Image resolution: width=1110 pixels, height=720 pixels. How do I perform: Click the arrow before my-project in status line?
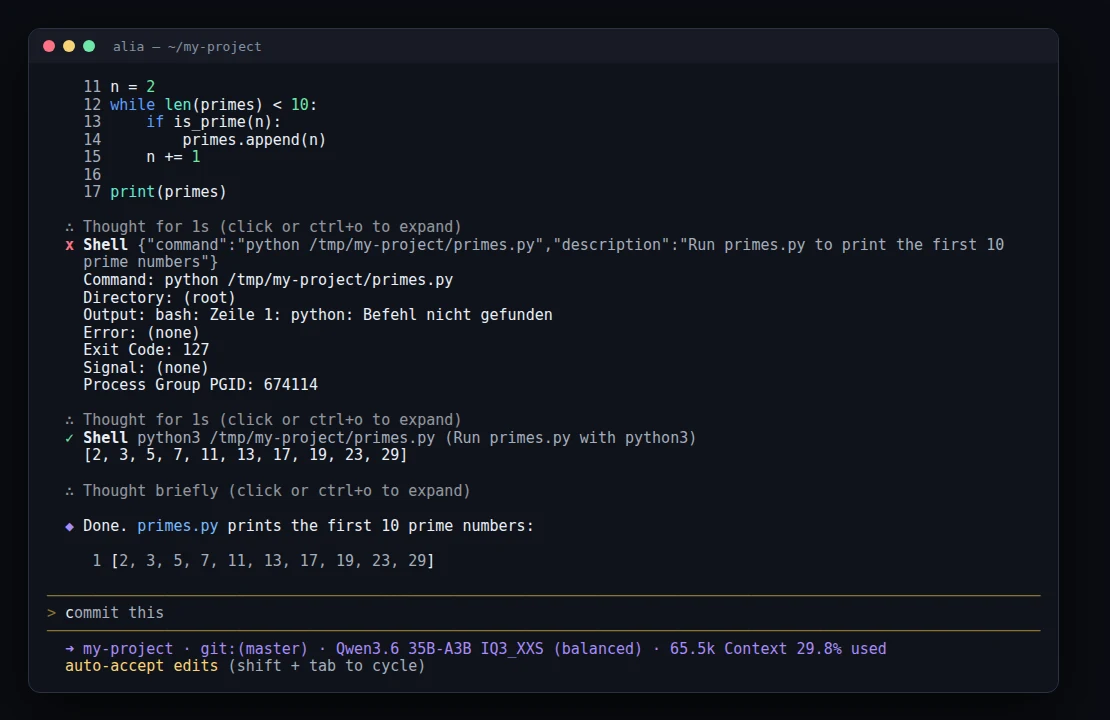(x=69, y=648)
